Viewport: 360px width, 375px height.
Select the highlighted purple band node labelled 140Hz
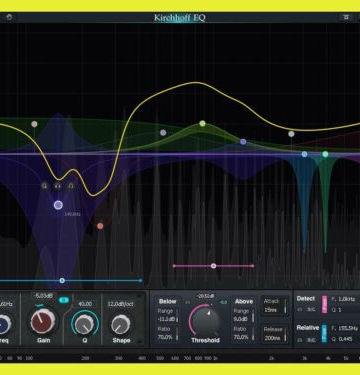tap(58, 205)
